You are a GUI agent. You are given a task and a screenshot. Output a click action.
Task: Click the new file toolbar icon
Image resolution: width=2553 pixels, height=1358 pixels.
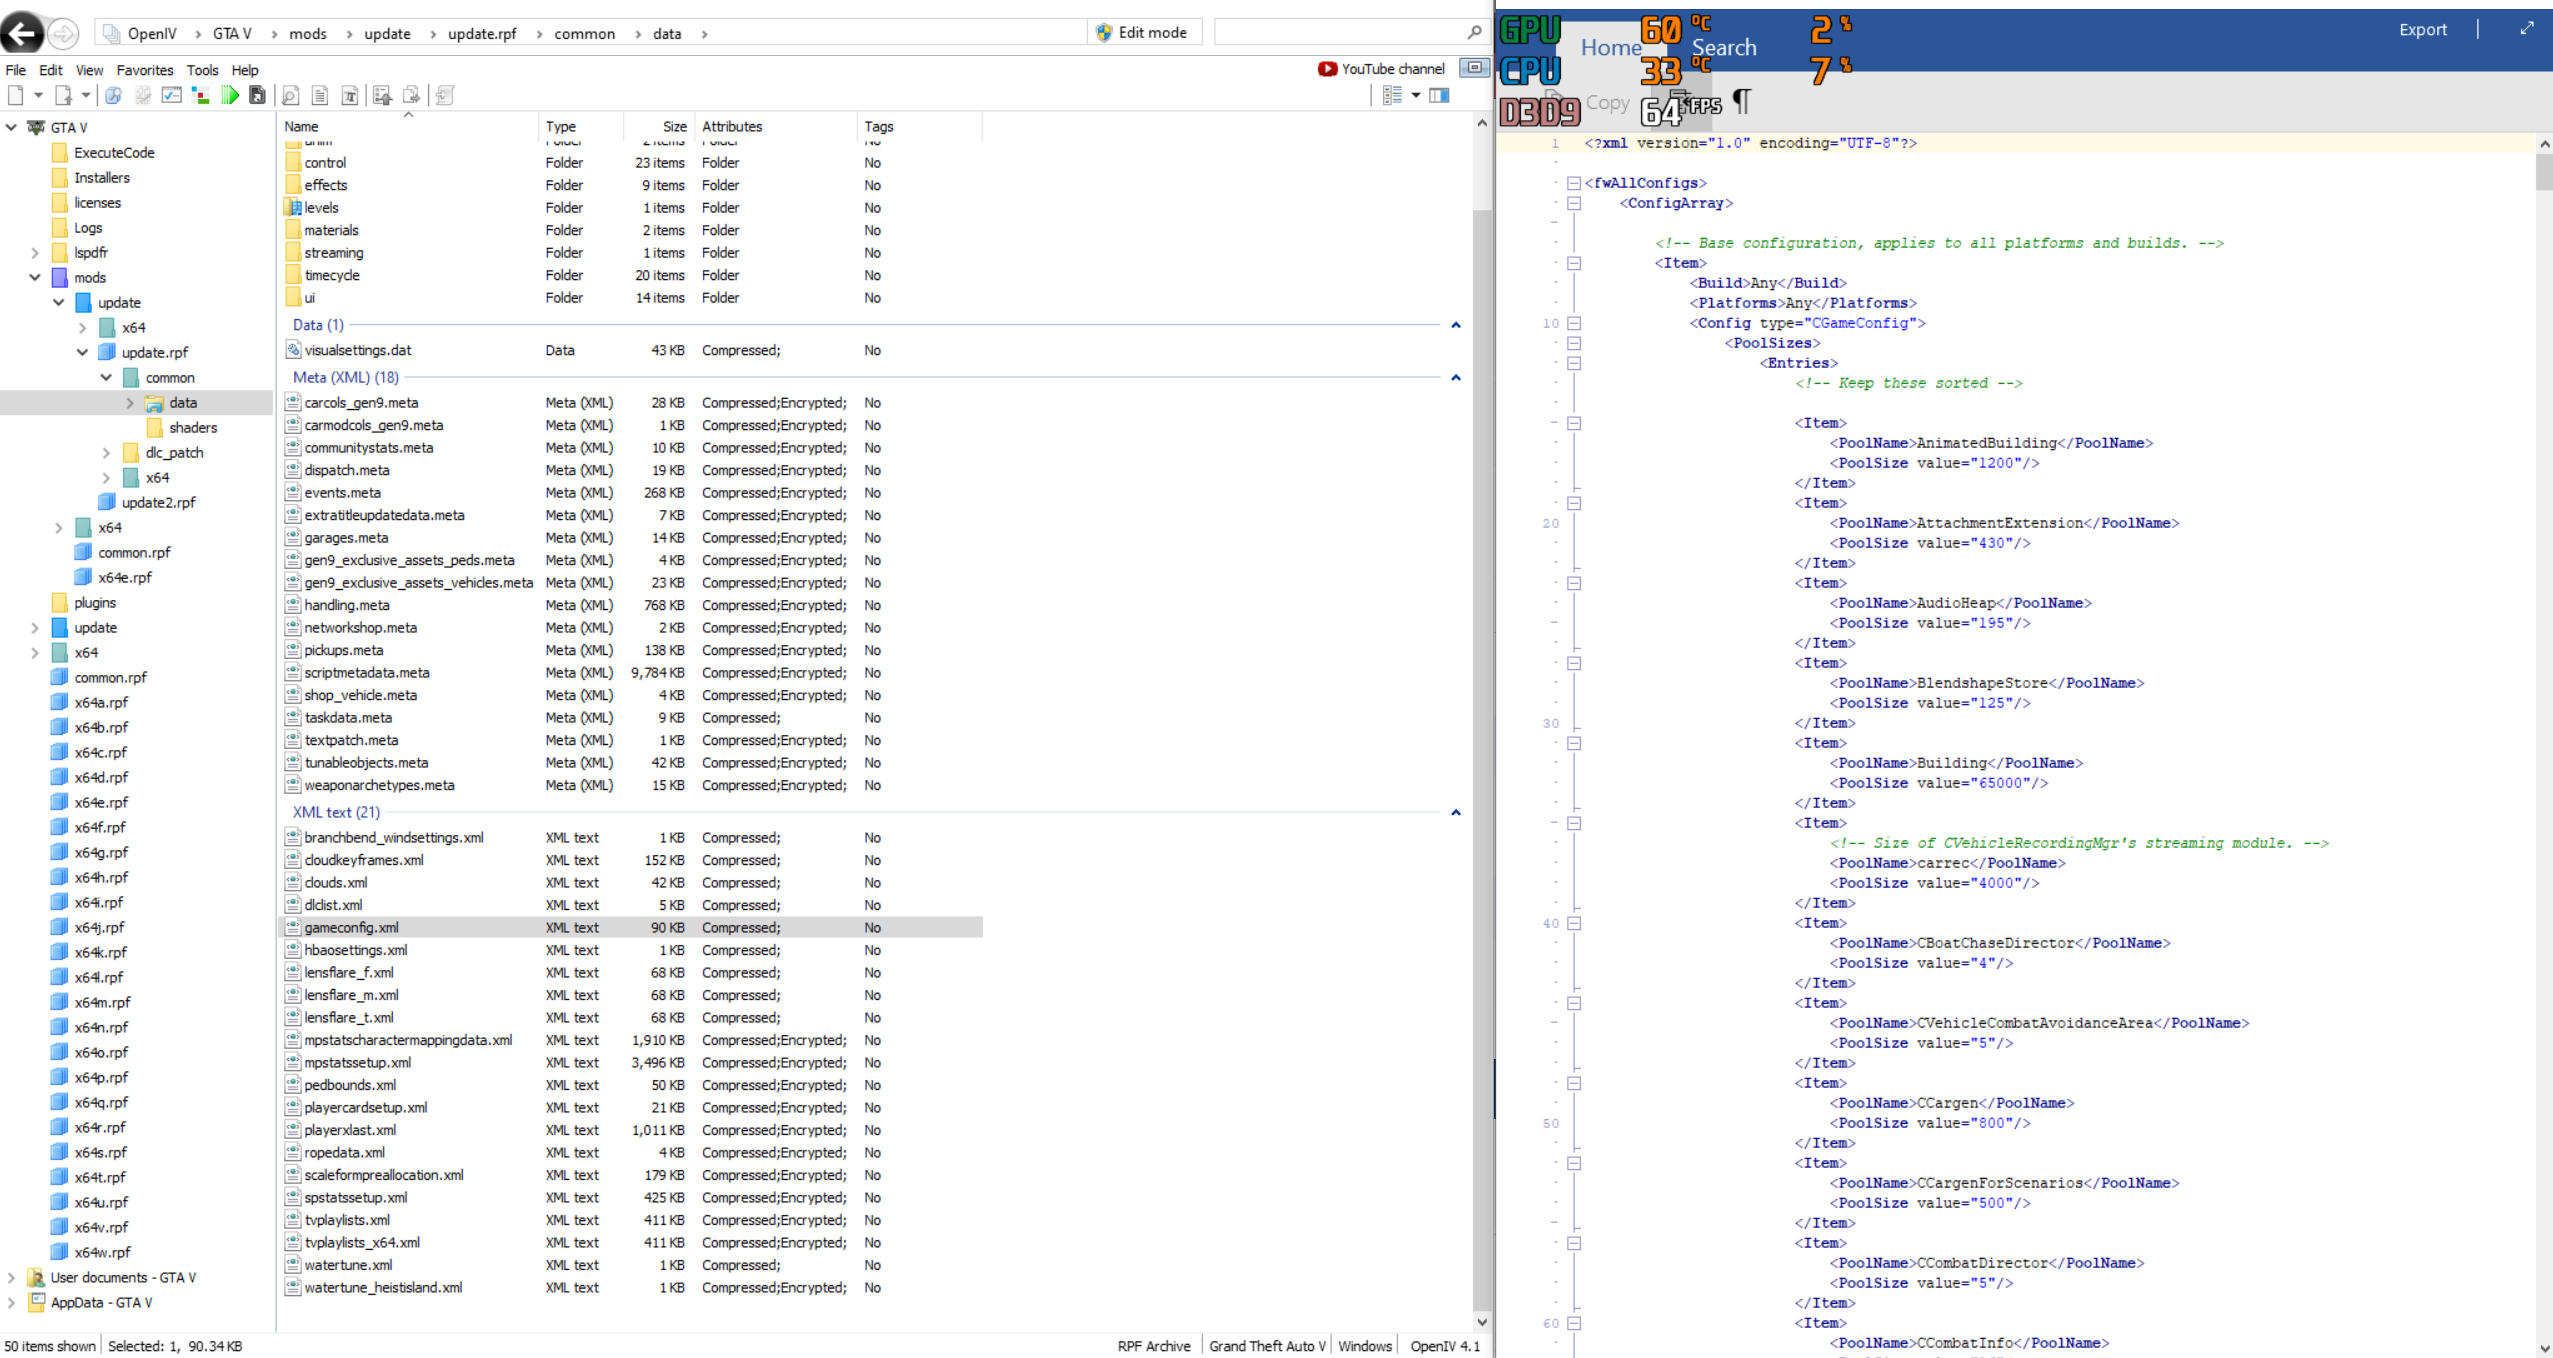click(x=16, y=95)
